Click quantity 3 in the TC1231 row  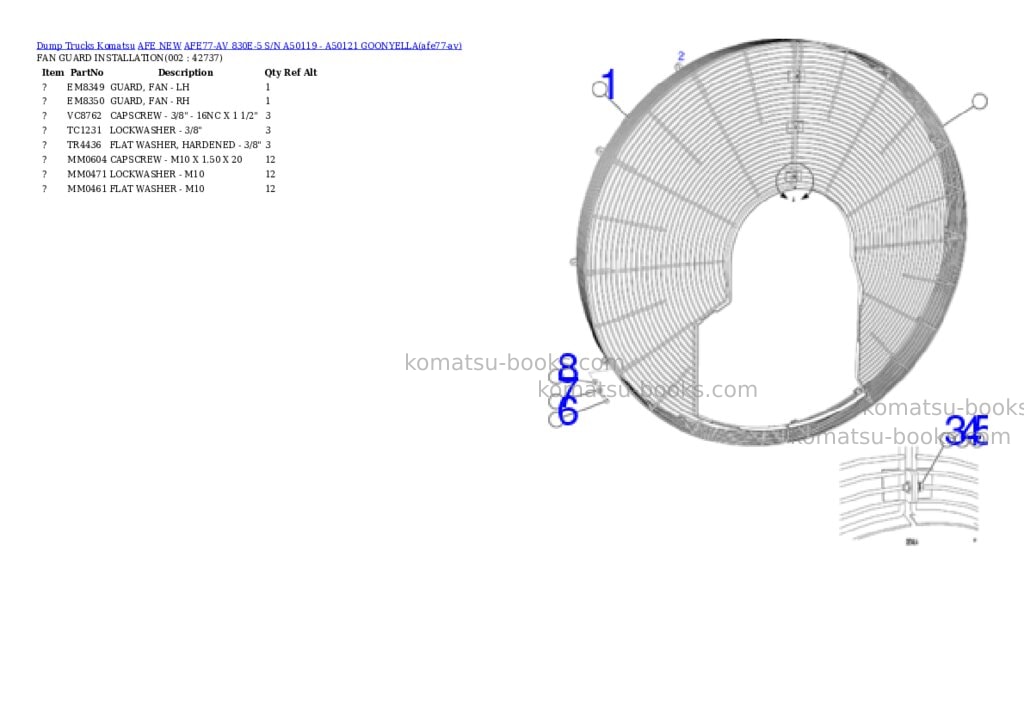coord(268,131)
